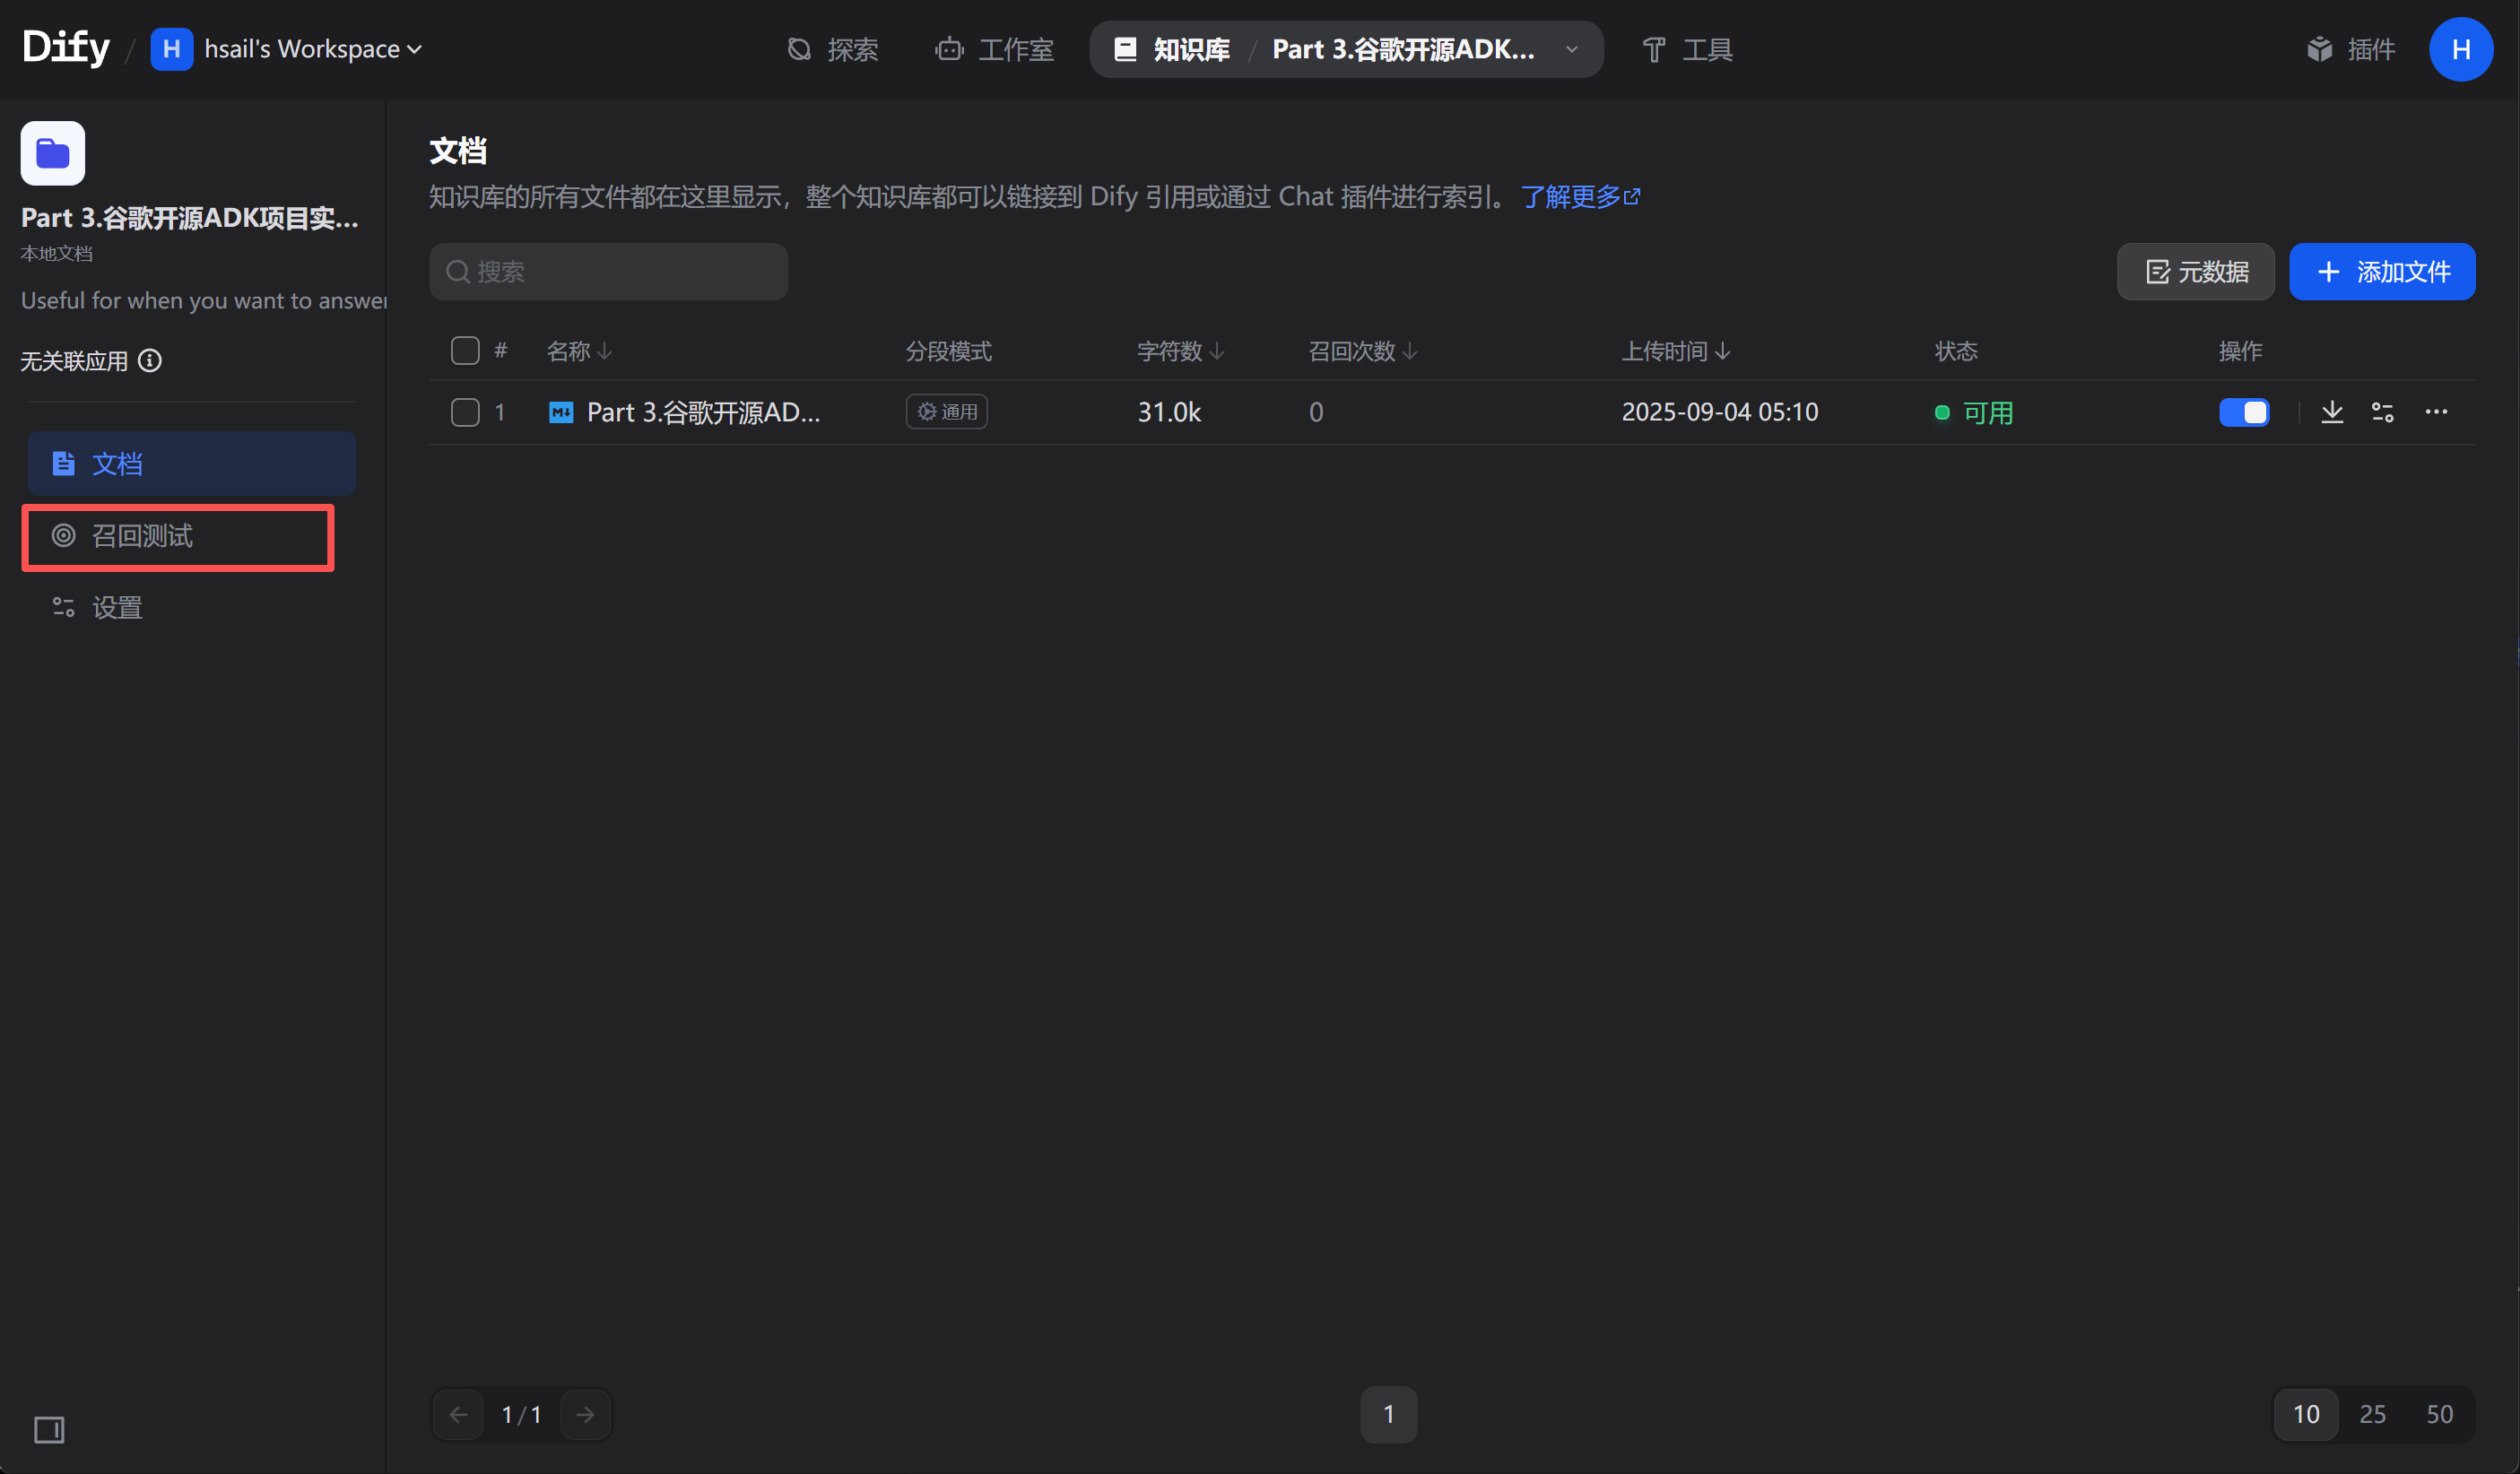Select 文档 in the sidebar

pos(191,463)
